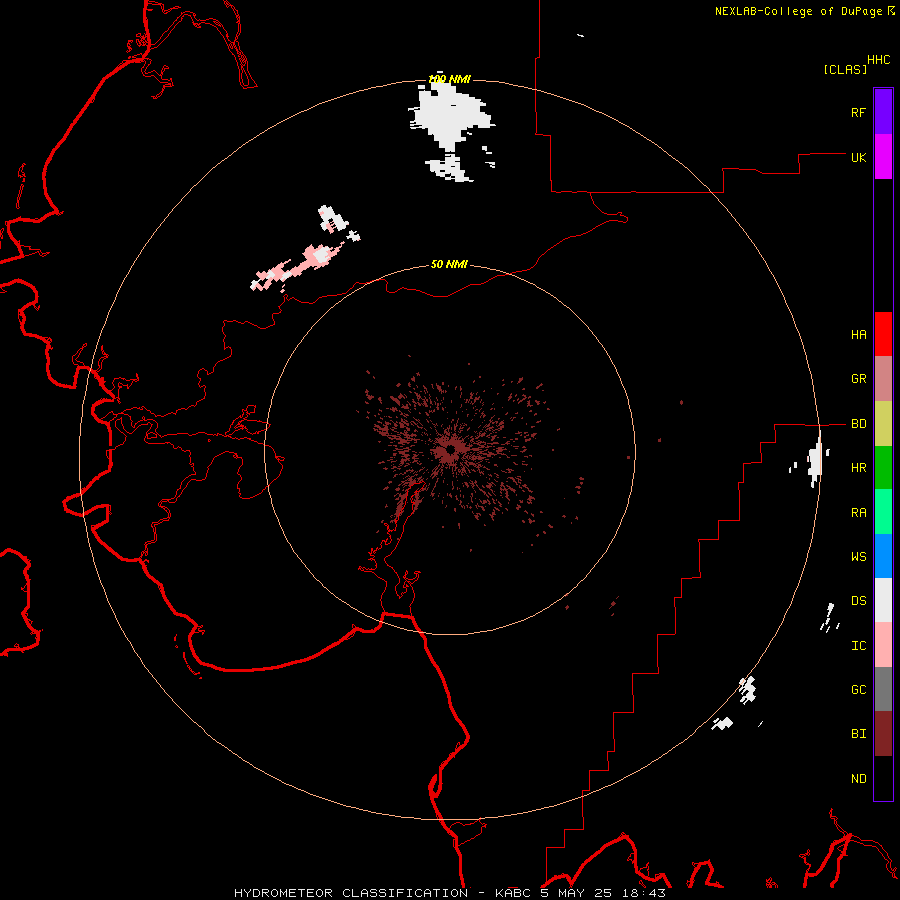Click the RF legend label
This screenshot has width=900, height=900.
(858, 112)
